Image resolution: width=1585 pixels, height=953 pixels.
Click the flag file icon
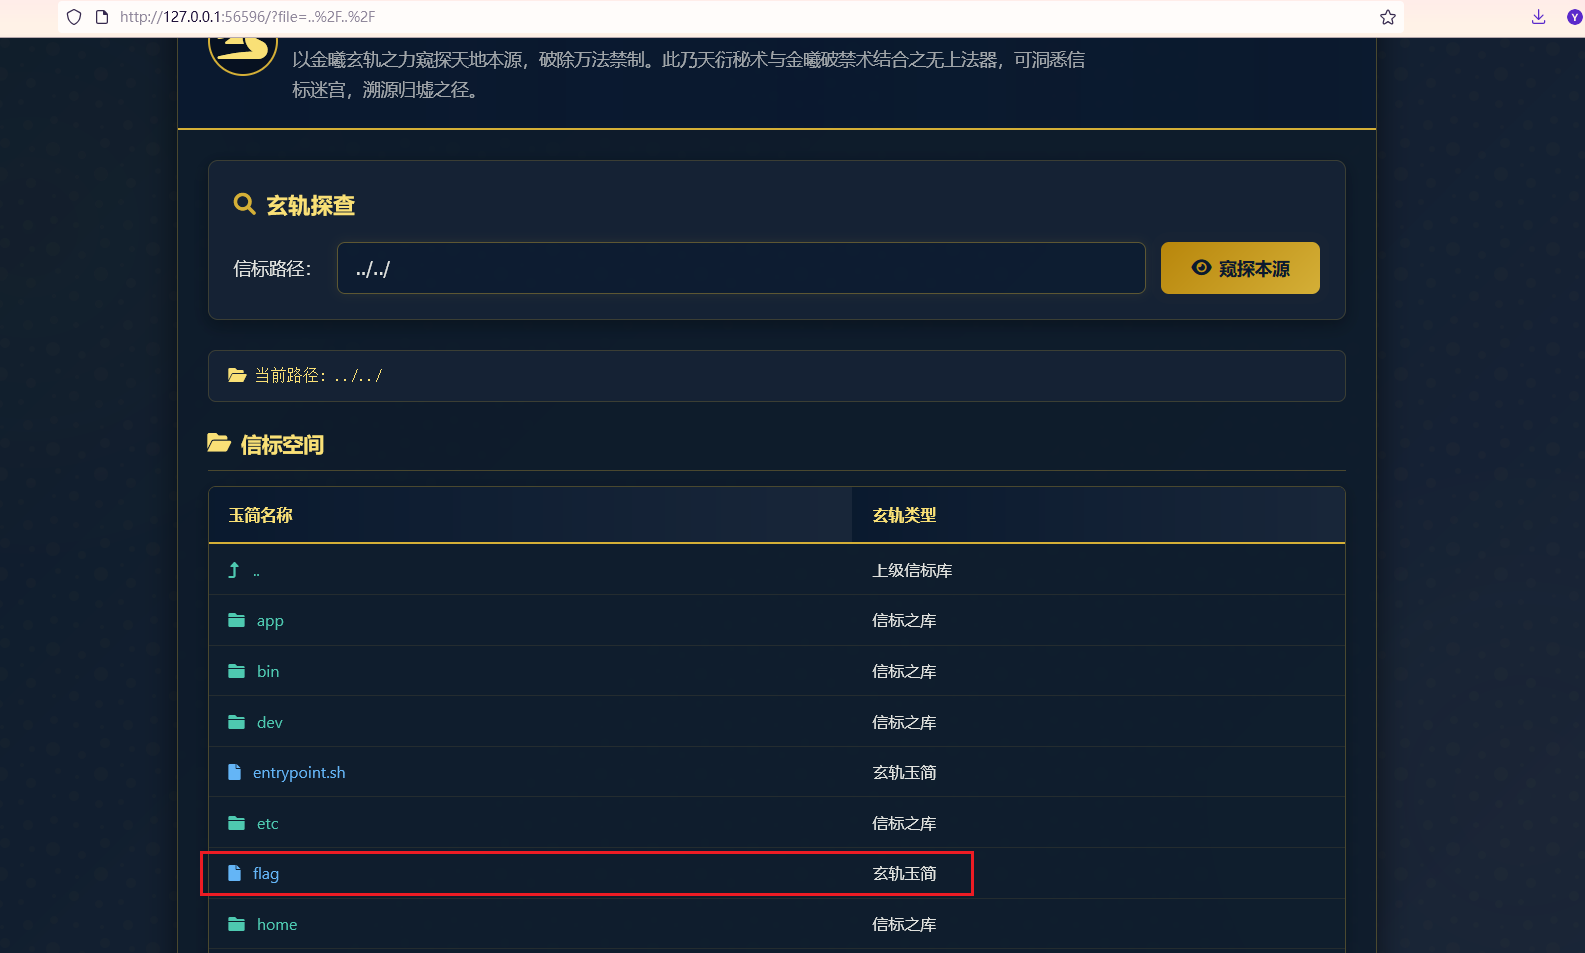click(x=234, y=874)
